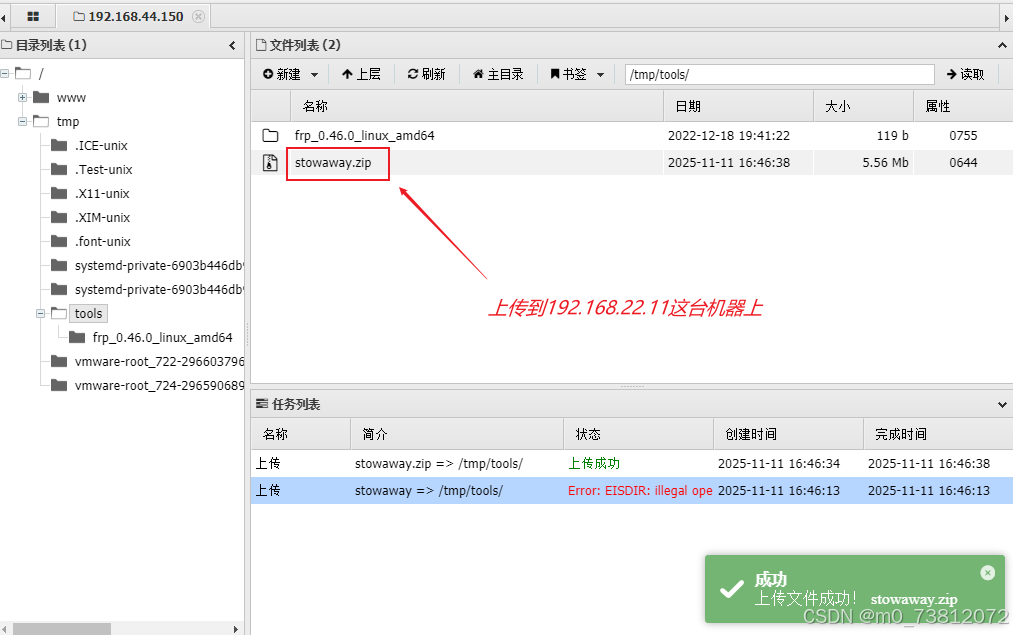Image resolution: width=1013 pixels, height=635 pixels.
Task: Select the stowaway.zip archive file icon
Action: click(x=270, y=163)
